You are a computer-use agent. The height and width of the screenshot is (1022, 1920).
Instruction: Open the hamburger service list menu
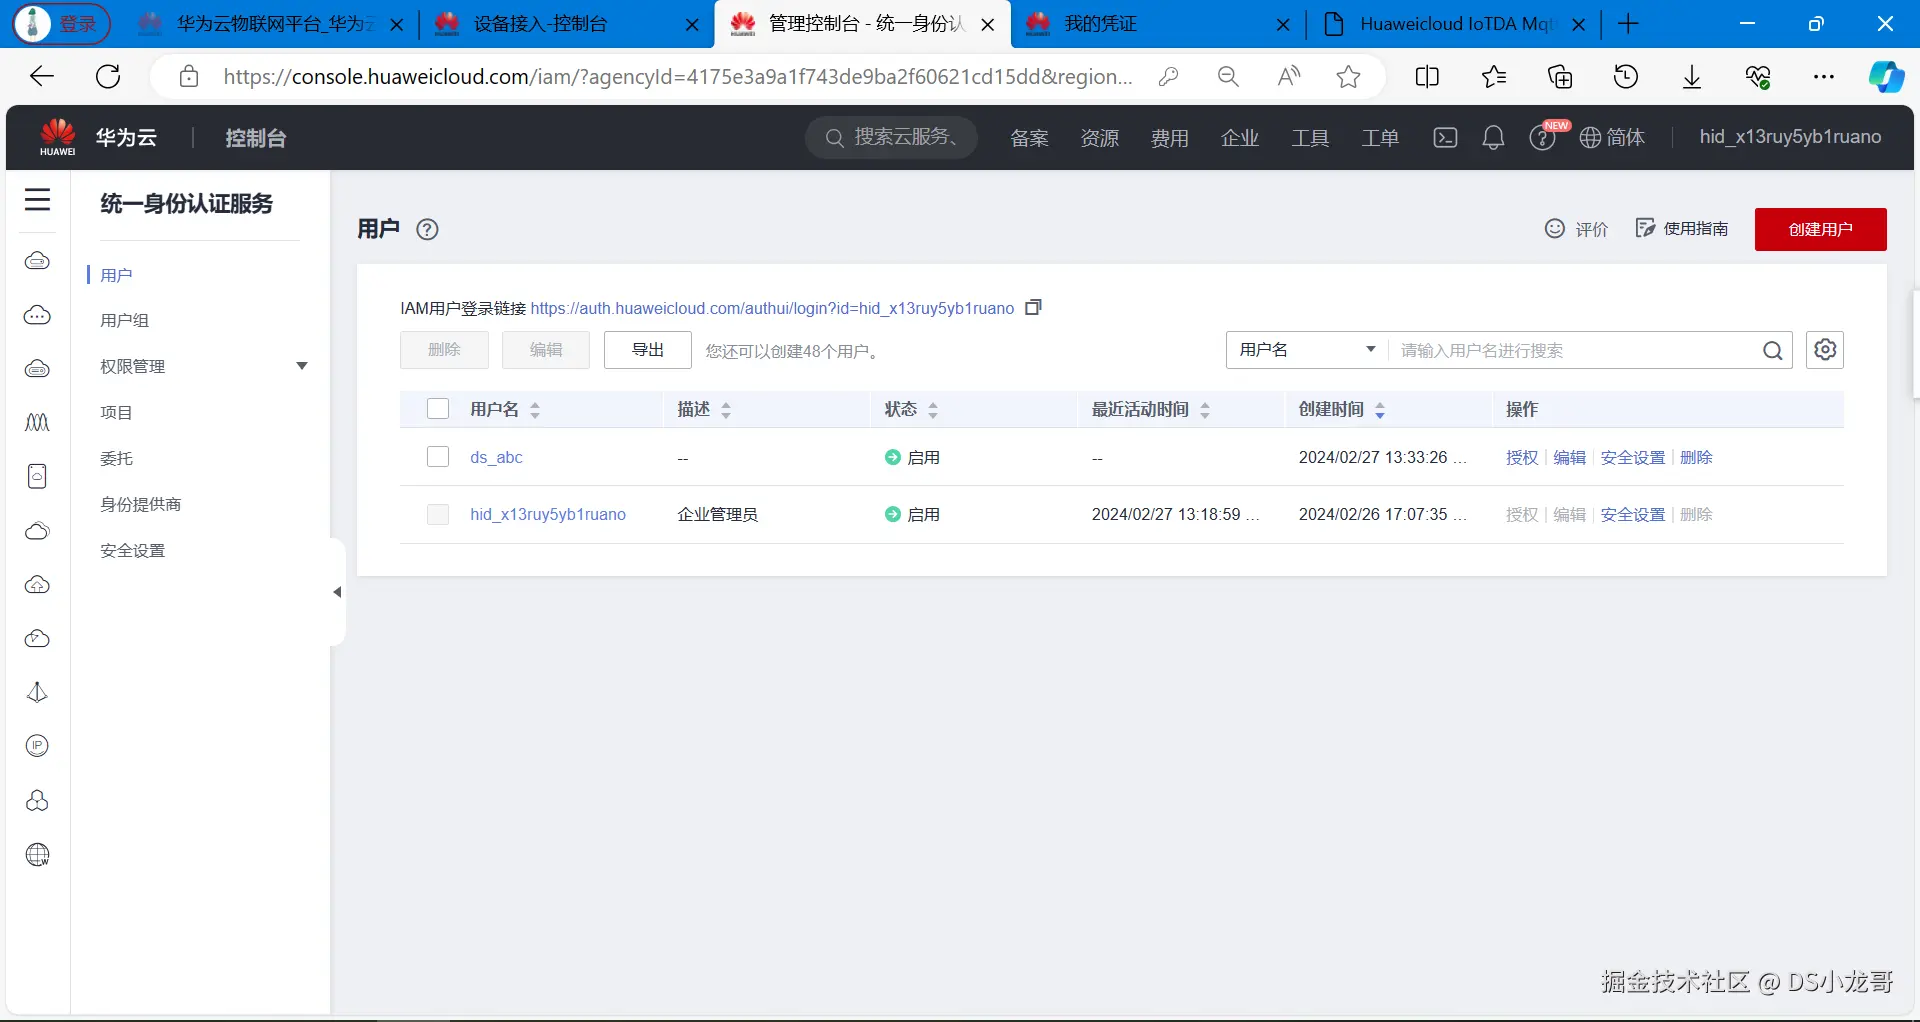coord(38,200)
